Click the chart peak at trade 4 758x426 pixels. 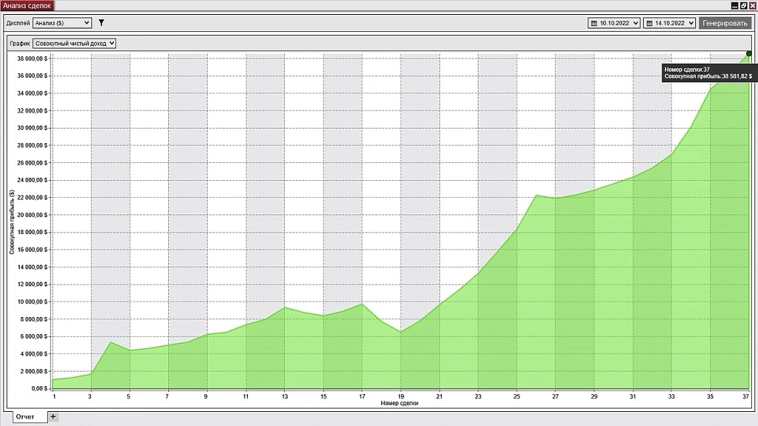click(111, 342)
